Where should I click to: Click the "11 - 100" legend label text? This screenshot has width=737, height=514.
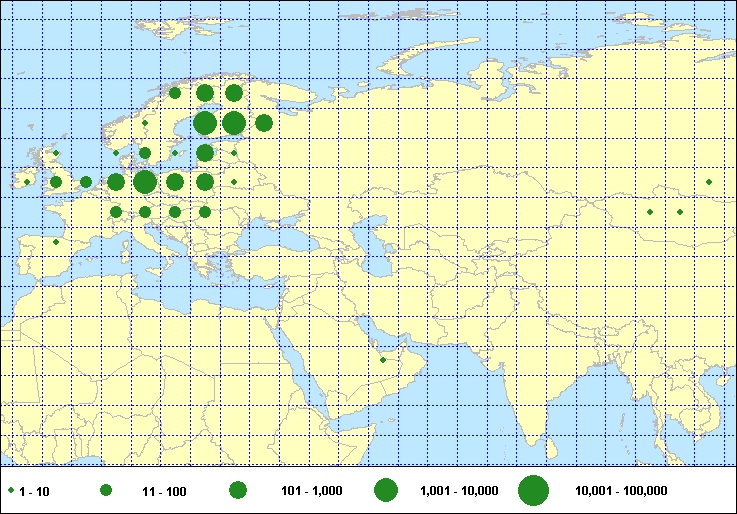(x=164, y=491)
